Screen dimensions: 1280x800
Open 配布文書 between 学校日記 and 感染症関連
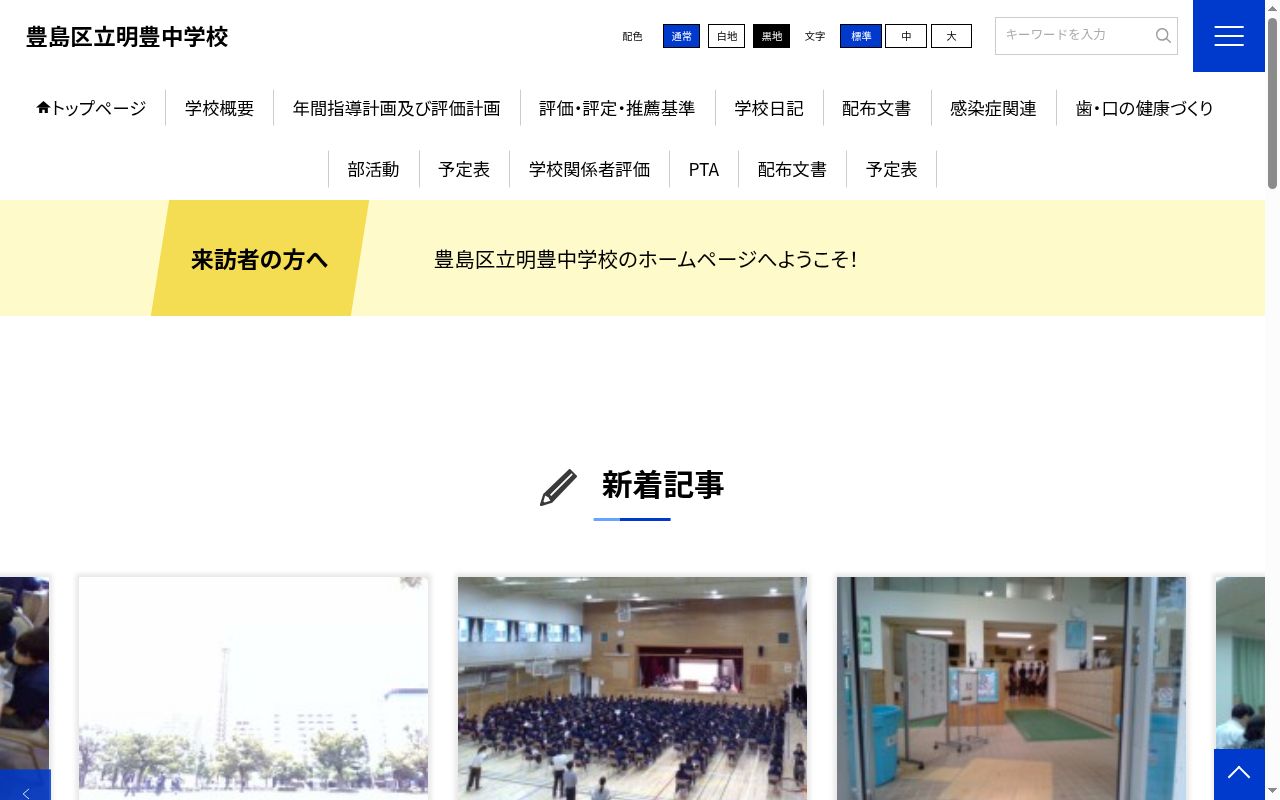point(877,108)
